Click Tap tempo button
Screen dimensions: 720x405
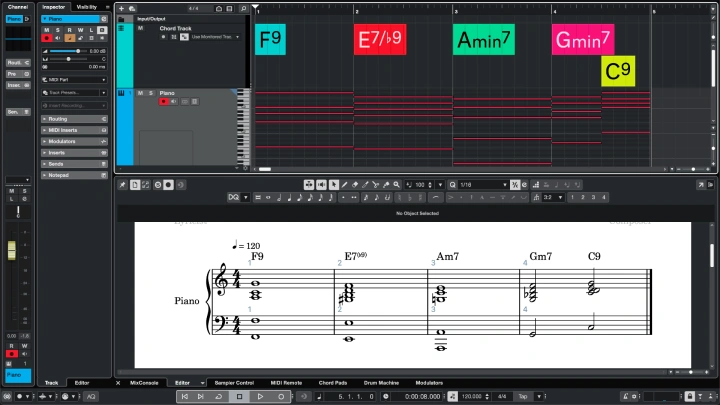(x=523, y=396)
